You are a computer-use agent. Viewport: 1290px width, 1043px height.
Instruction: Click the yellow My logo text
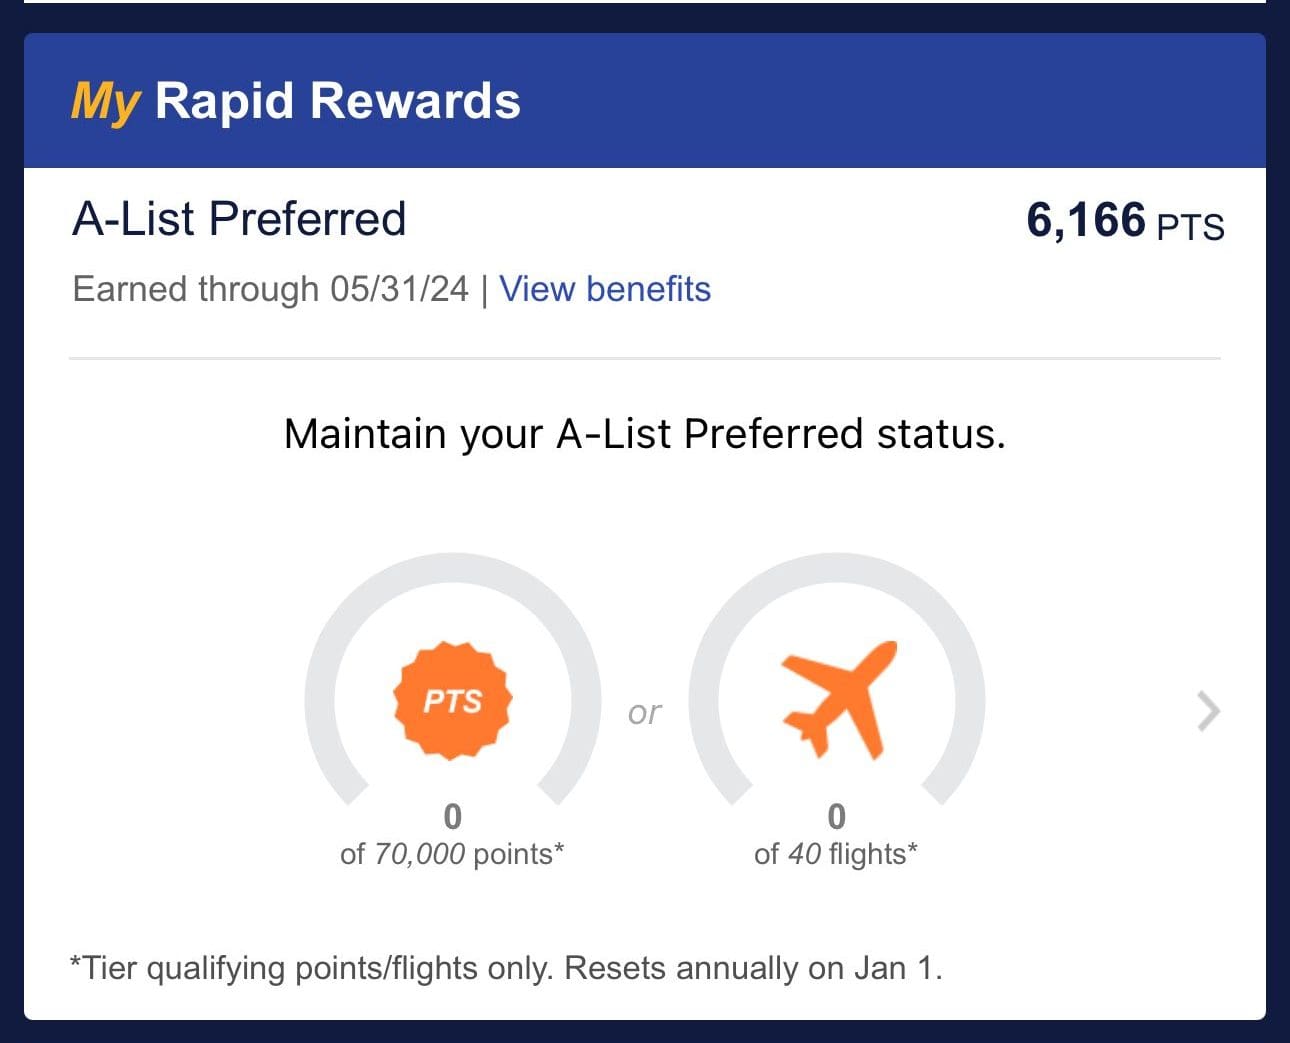tap(103, 99)
